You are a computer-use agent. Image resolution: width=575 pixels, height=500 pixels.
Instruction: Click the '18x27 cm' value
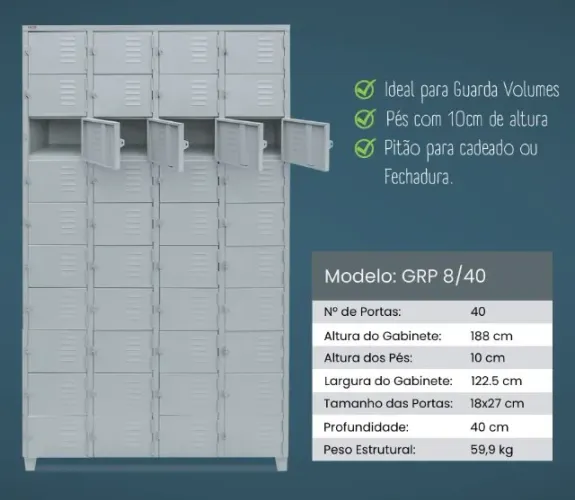coord(497,404)
